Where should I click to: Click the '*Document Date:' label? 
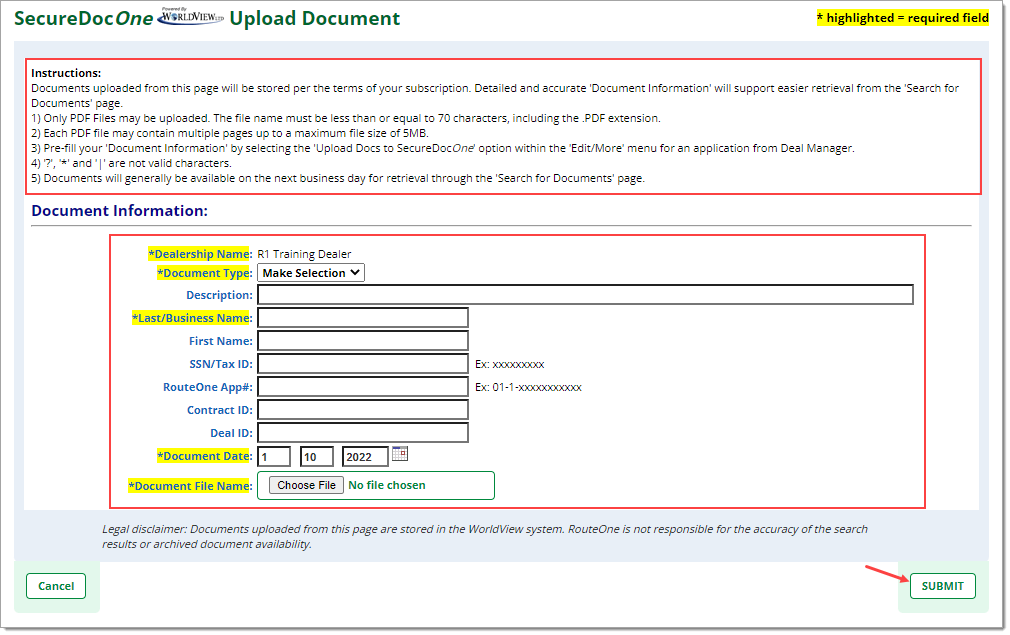coord(205,457)
